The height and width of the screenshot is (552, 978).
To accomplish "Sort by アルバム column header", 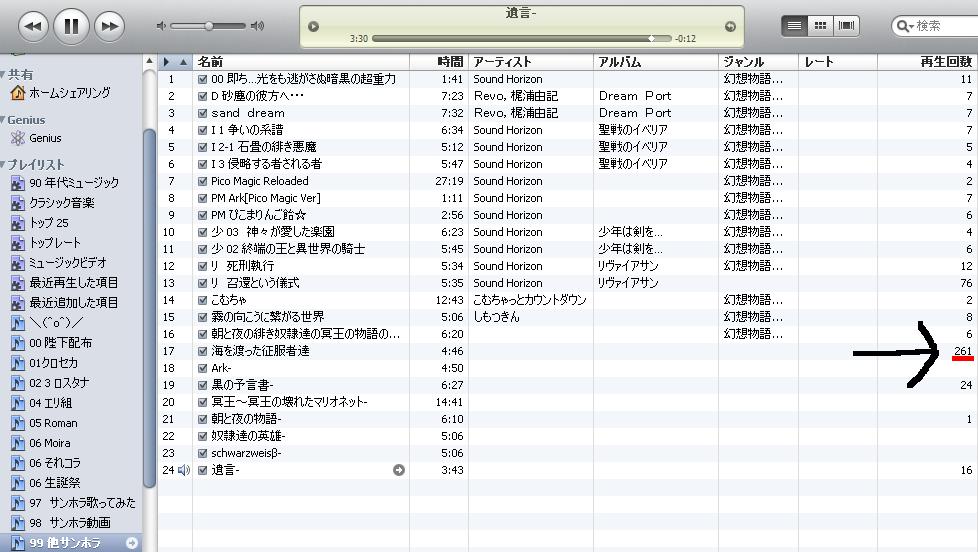I will tap(656, 62).
